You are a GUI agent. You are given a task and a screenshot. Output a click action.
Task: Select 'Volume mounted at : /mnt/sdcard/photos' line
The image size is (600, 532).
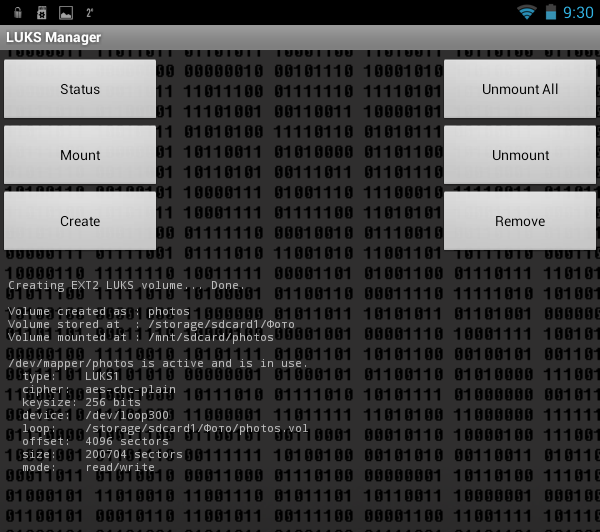pyautogui.click(x=141, y=338)
